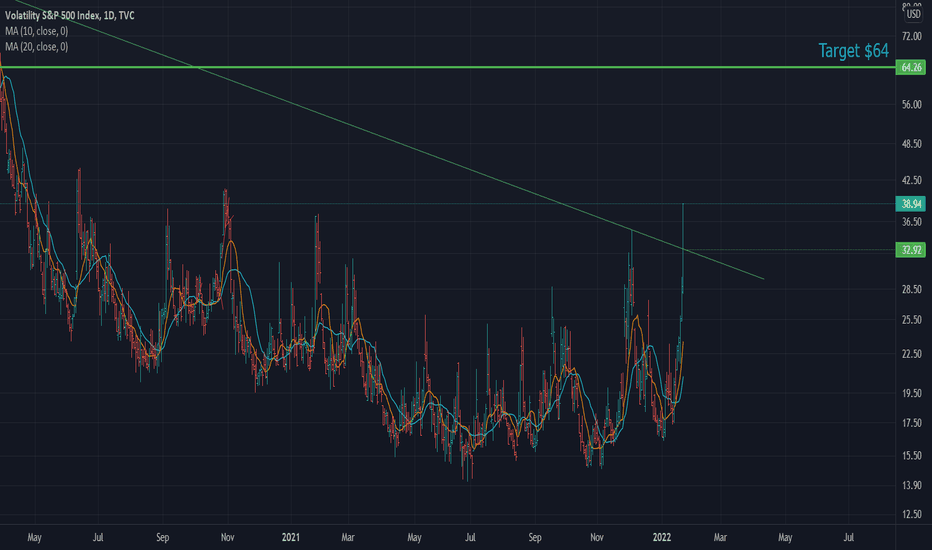The image size is (932, 550).
Task: Click the 64.26 green price label
Action: click(x=911, y=67)
